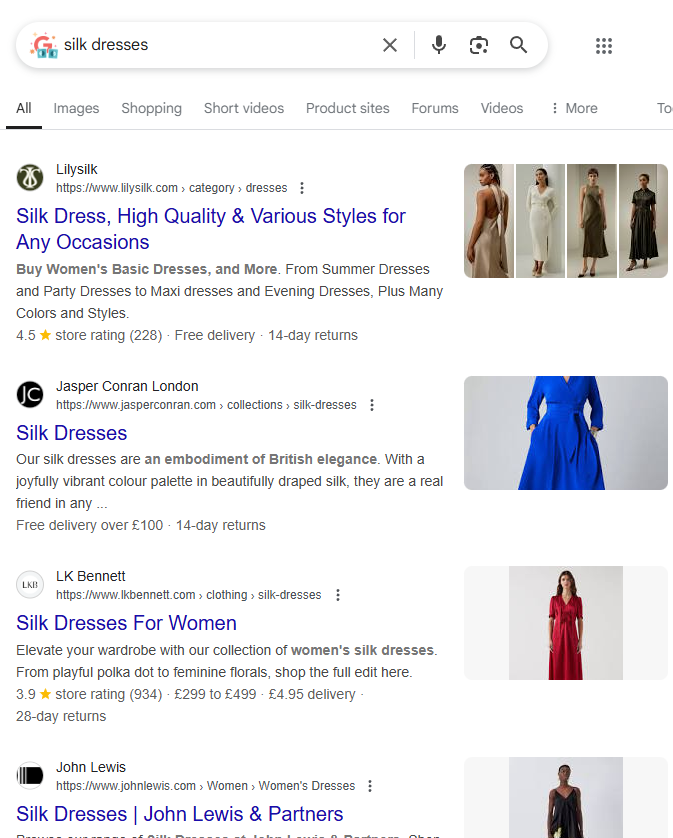The image size is (673, 838).
Task: Switch to the Shopping tab
Action: 151,108
